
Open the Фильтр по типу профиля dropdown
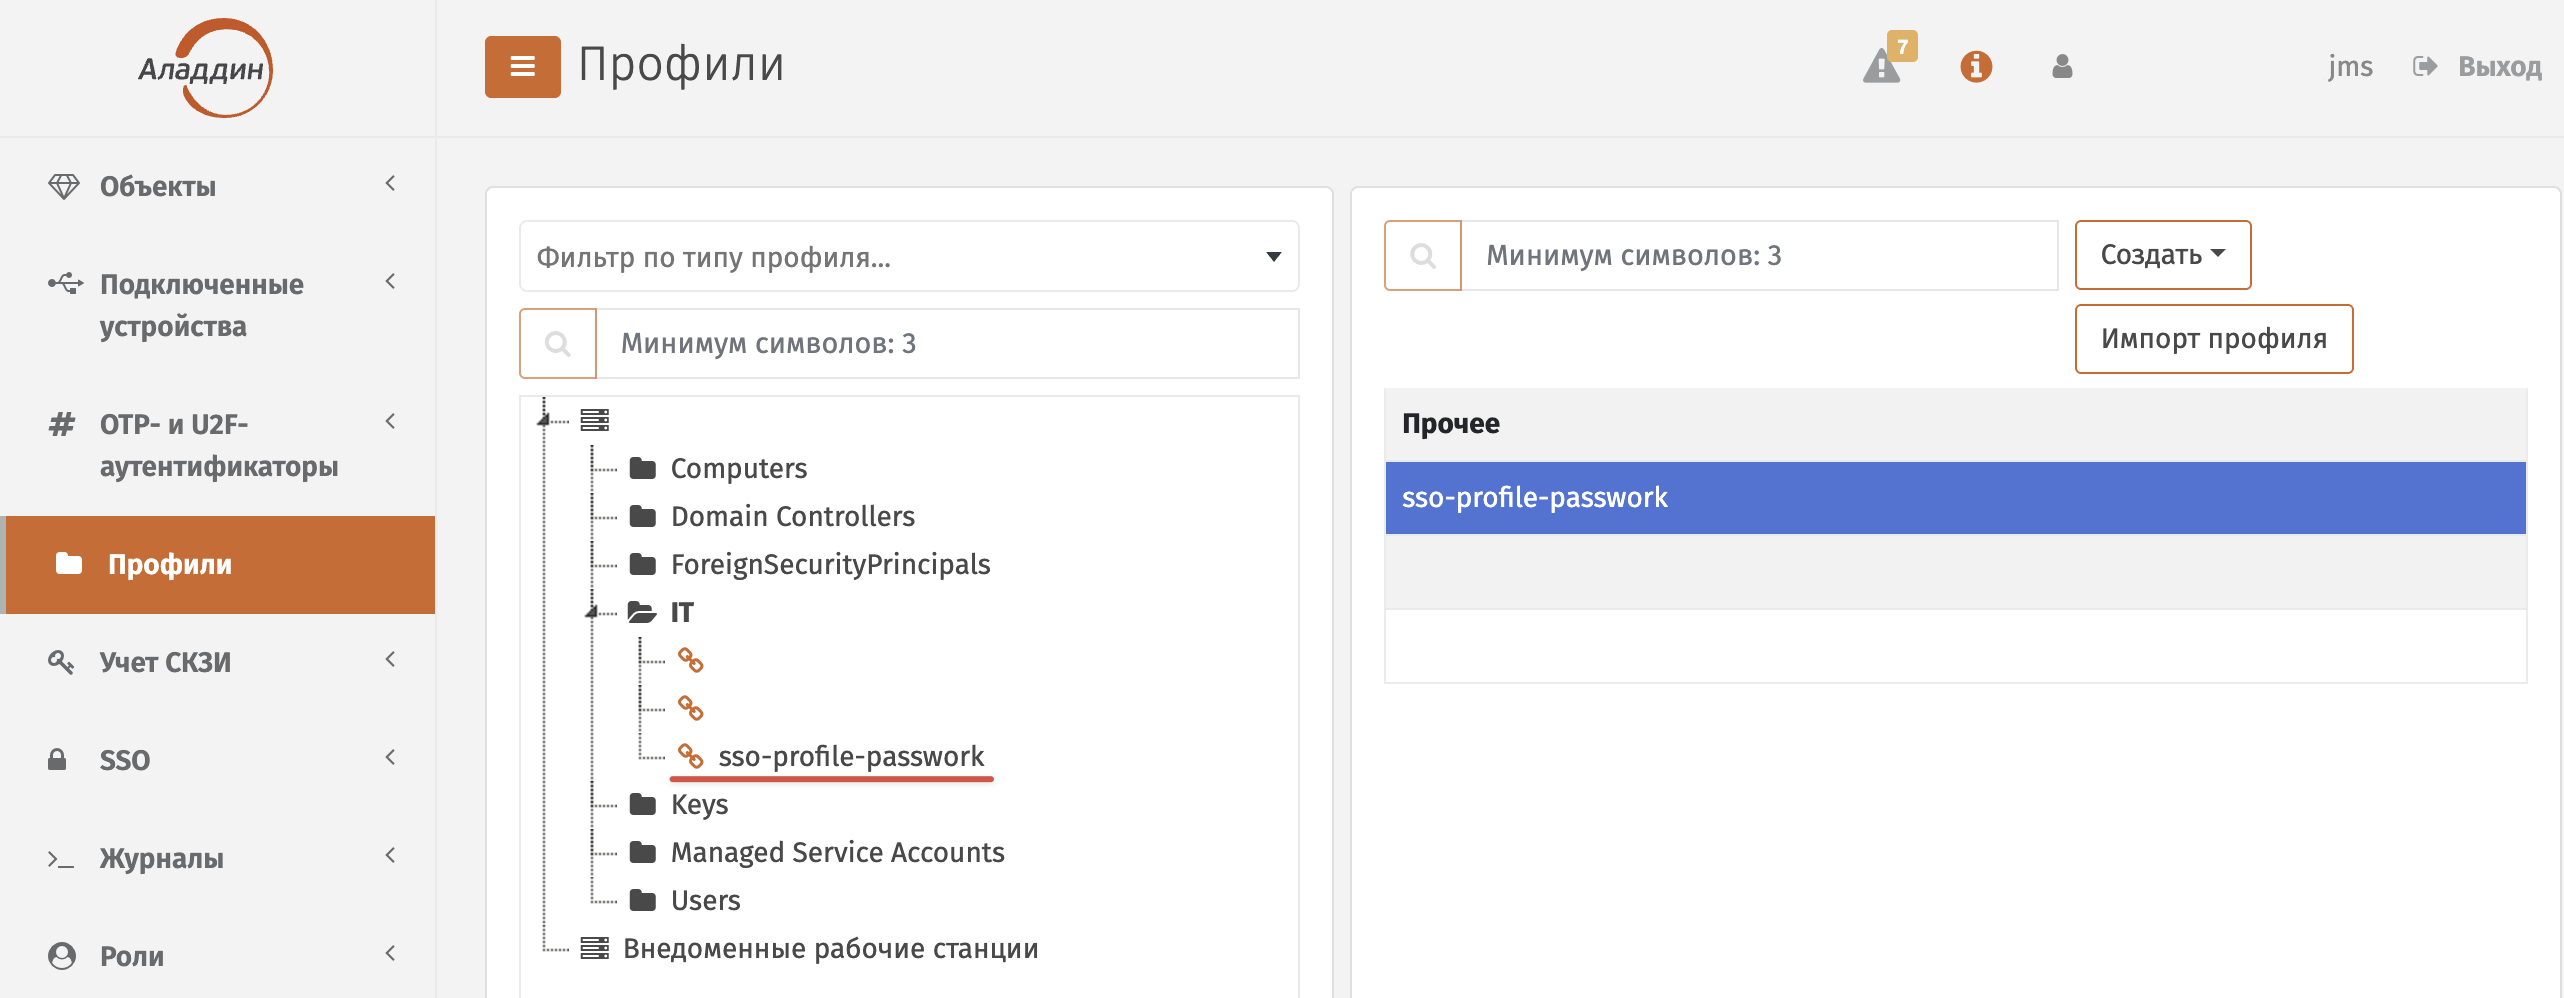point(909,257)
